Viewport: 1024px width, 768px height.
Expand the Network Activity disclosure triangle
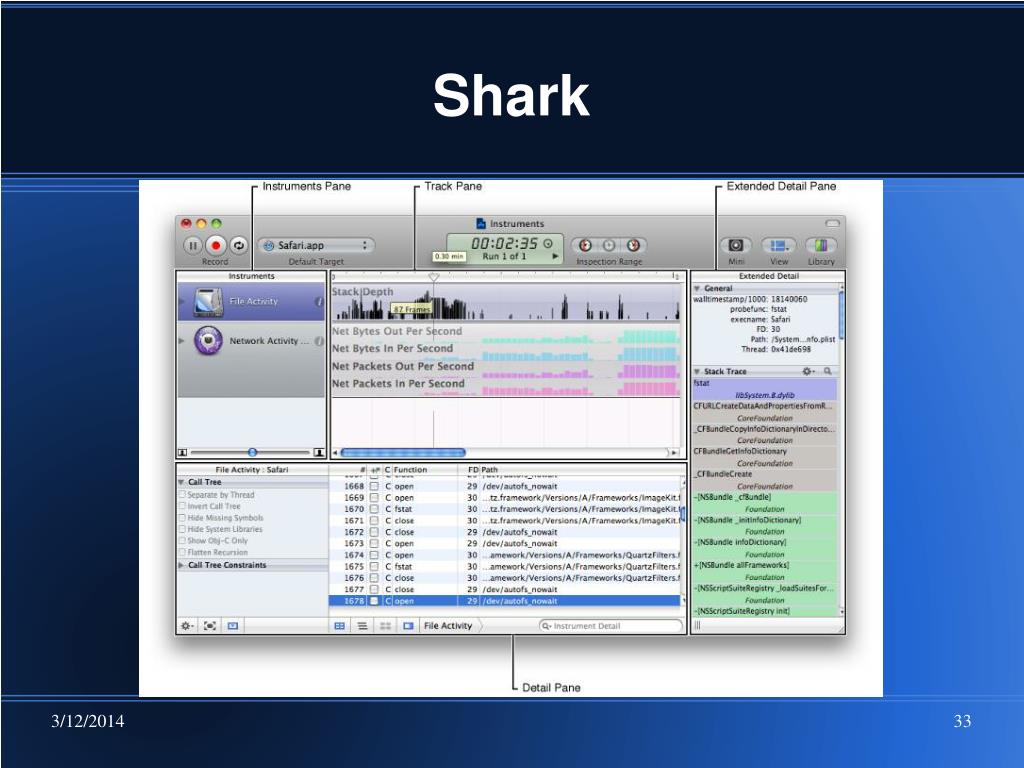coord(182,341)
